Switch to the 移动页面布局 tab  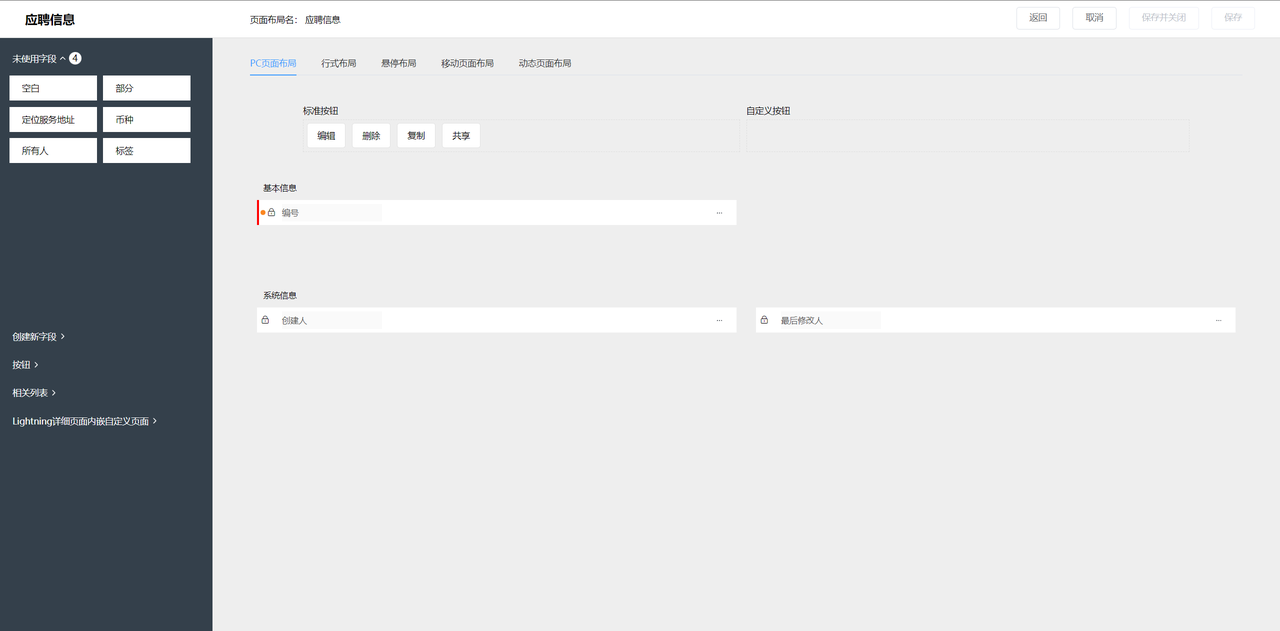467,63
